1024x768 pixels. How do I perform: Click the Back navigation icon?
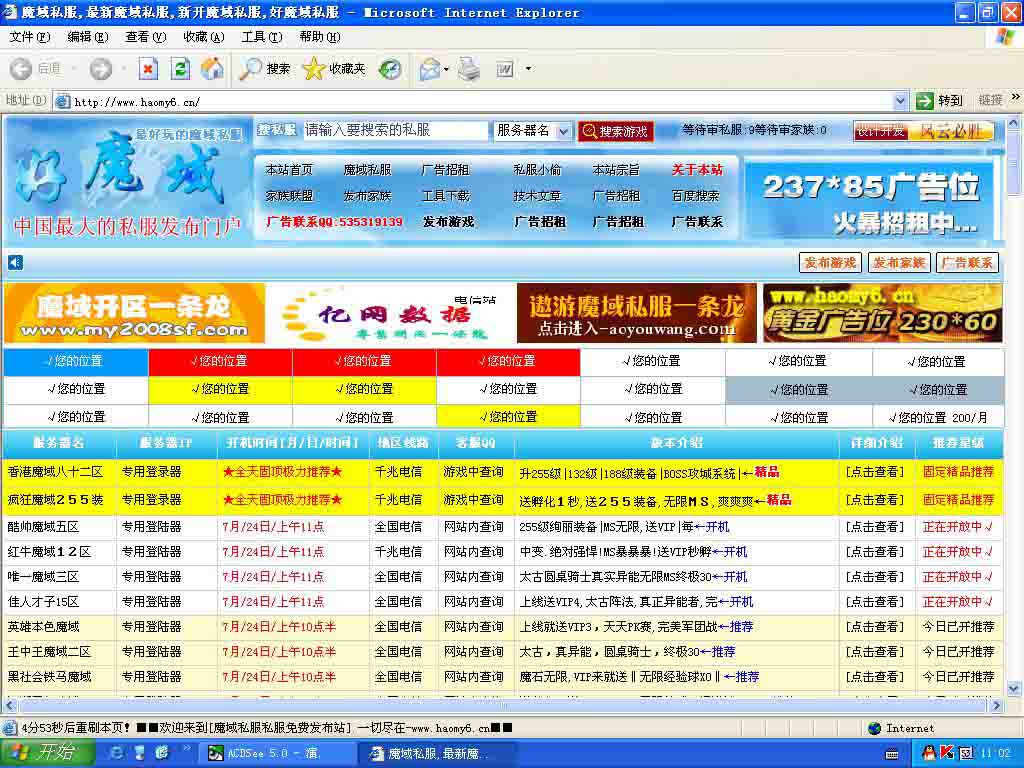tap(20, 70)
